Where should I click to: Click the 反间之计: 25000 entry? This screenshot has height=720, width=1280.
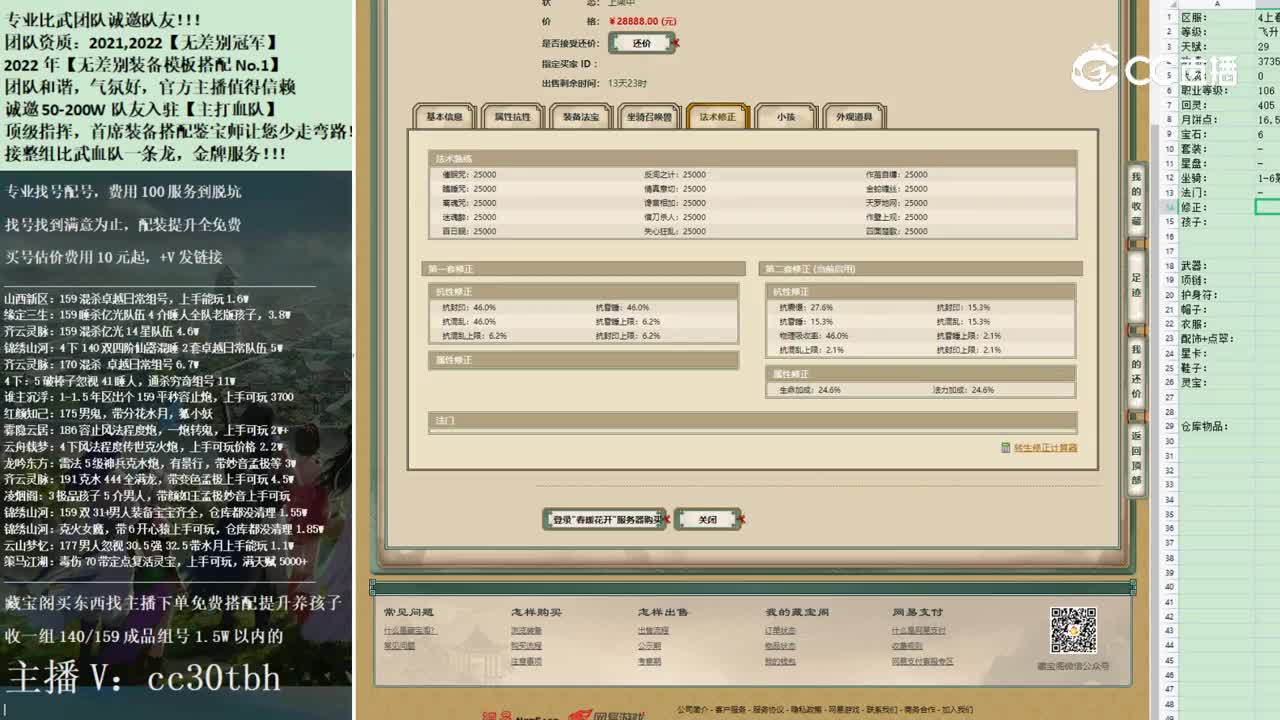(675, 175)
